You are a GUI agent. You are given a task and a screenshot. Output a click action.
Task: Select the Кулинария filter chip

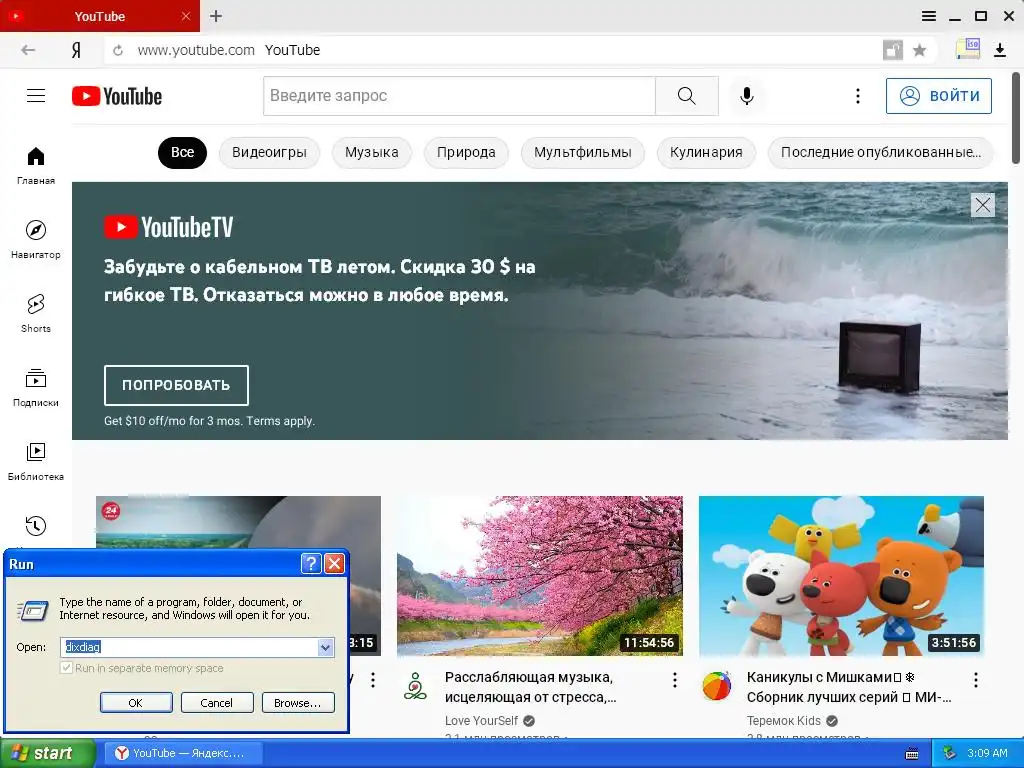706,153
